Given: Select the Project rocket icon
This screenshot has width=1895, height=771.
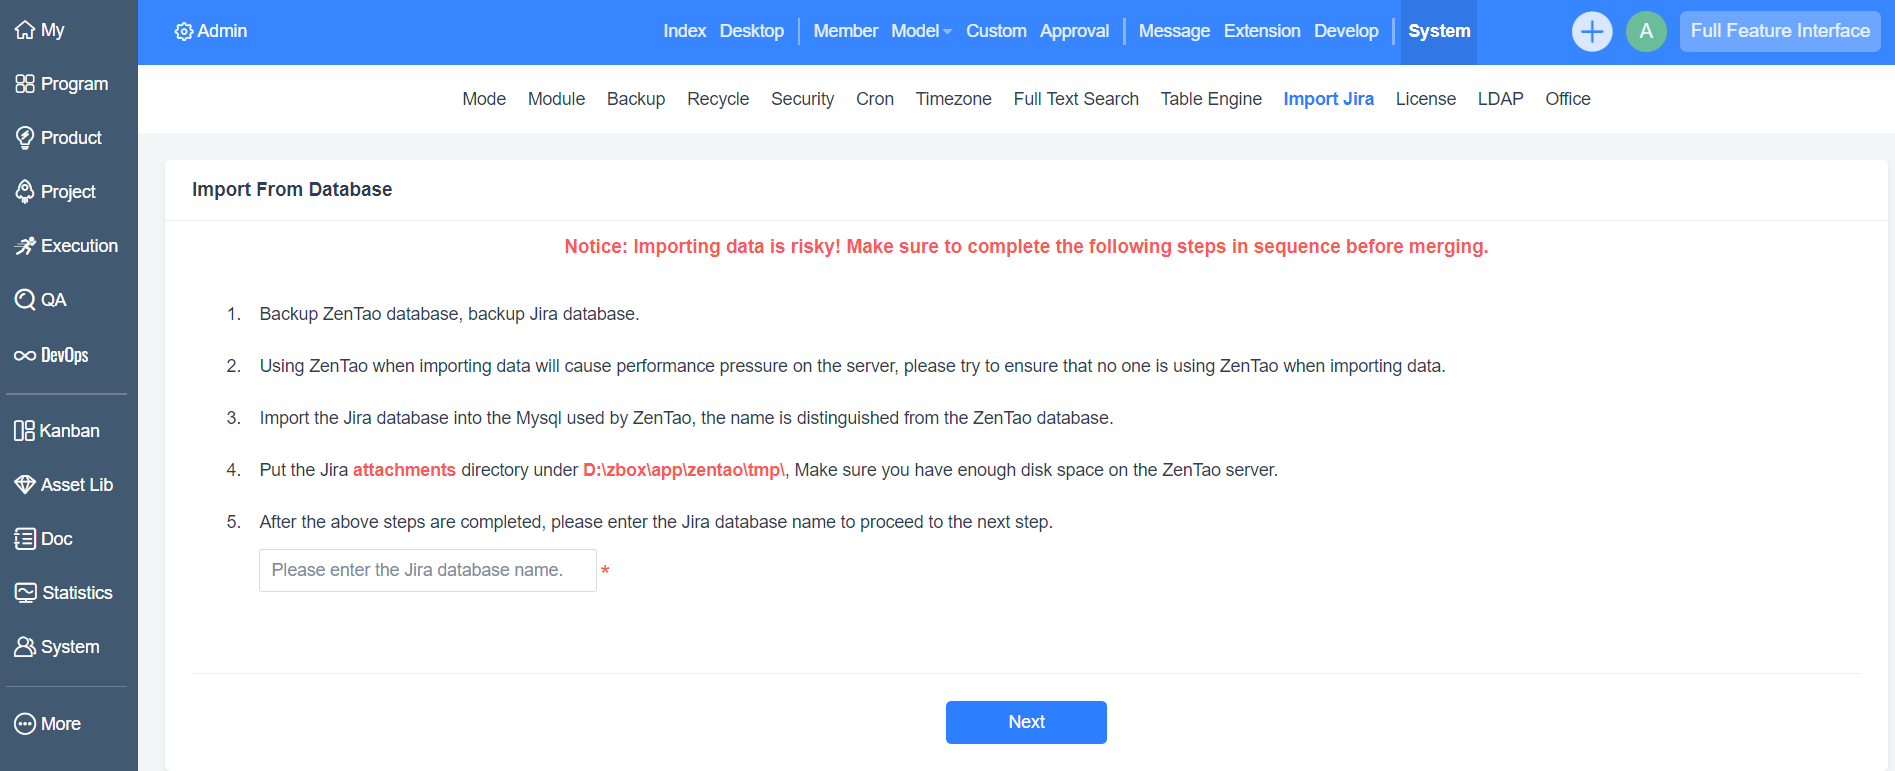Looking at the screenshot, I should pos(25,192).
